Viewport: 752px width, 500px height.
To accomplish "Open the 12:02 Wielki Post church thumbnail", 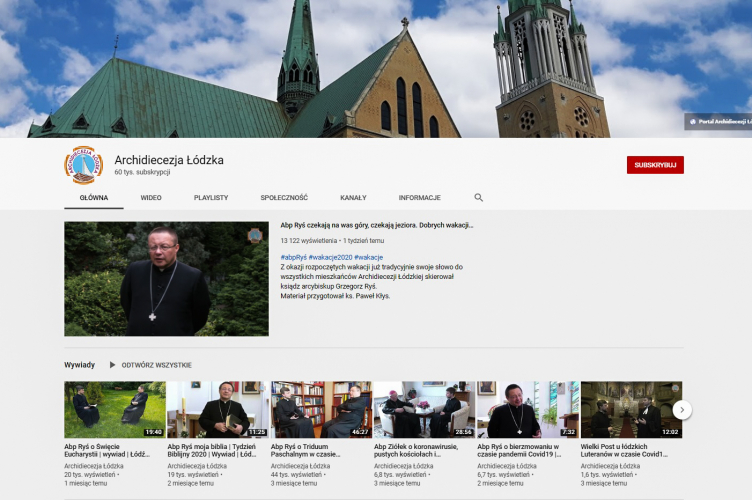I will coord(631,409).
